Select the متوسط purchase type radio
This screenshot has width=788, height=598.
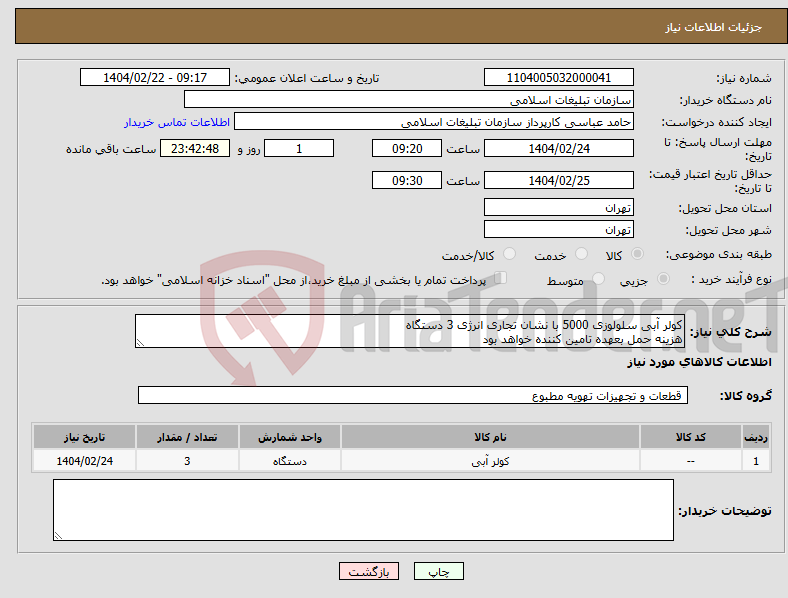(x=598, y=278)
